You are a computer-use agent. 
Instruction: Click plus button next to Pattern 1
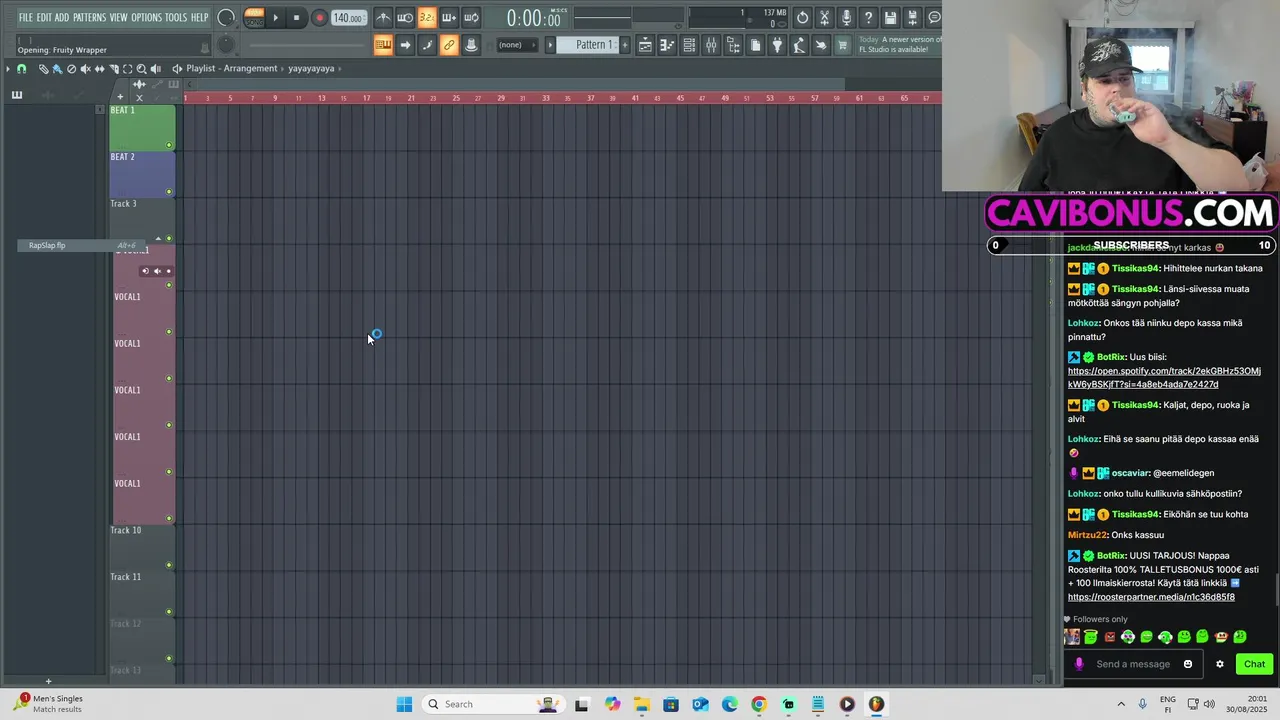(626, 45)
